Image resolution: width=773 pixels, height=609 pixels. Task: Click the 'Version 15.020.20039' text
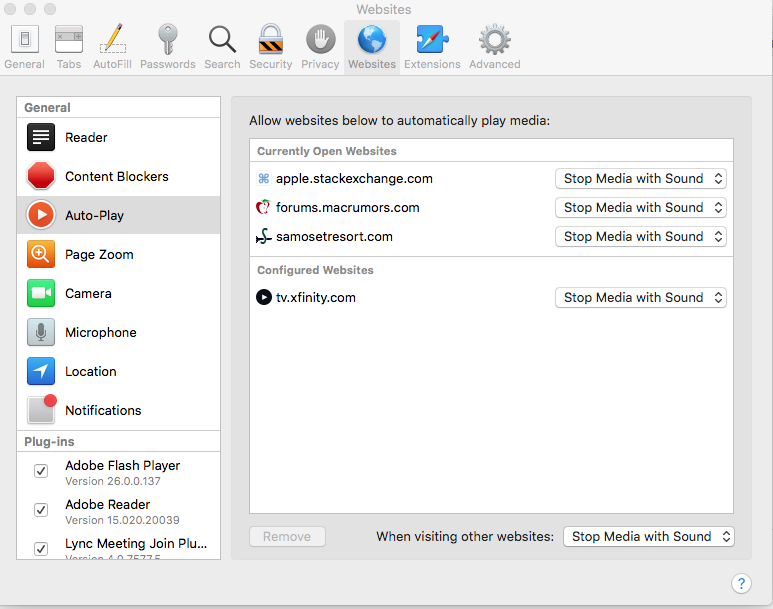point(122,520)
